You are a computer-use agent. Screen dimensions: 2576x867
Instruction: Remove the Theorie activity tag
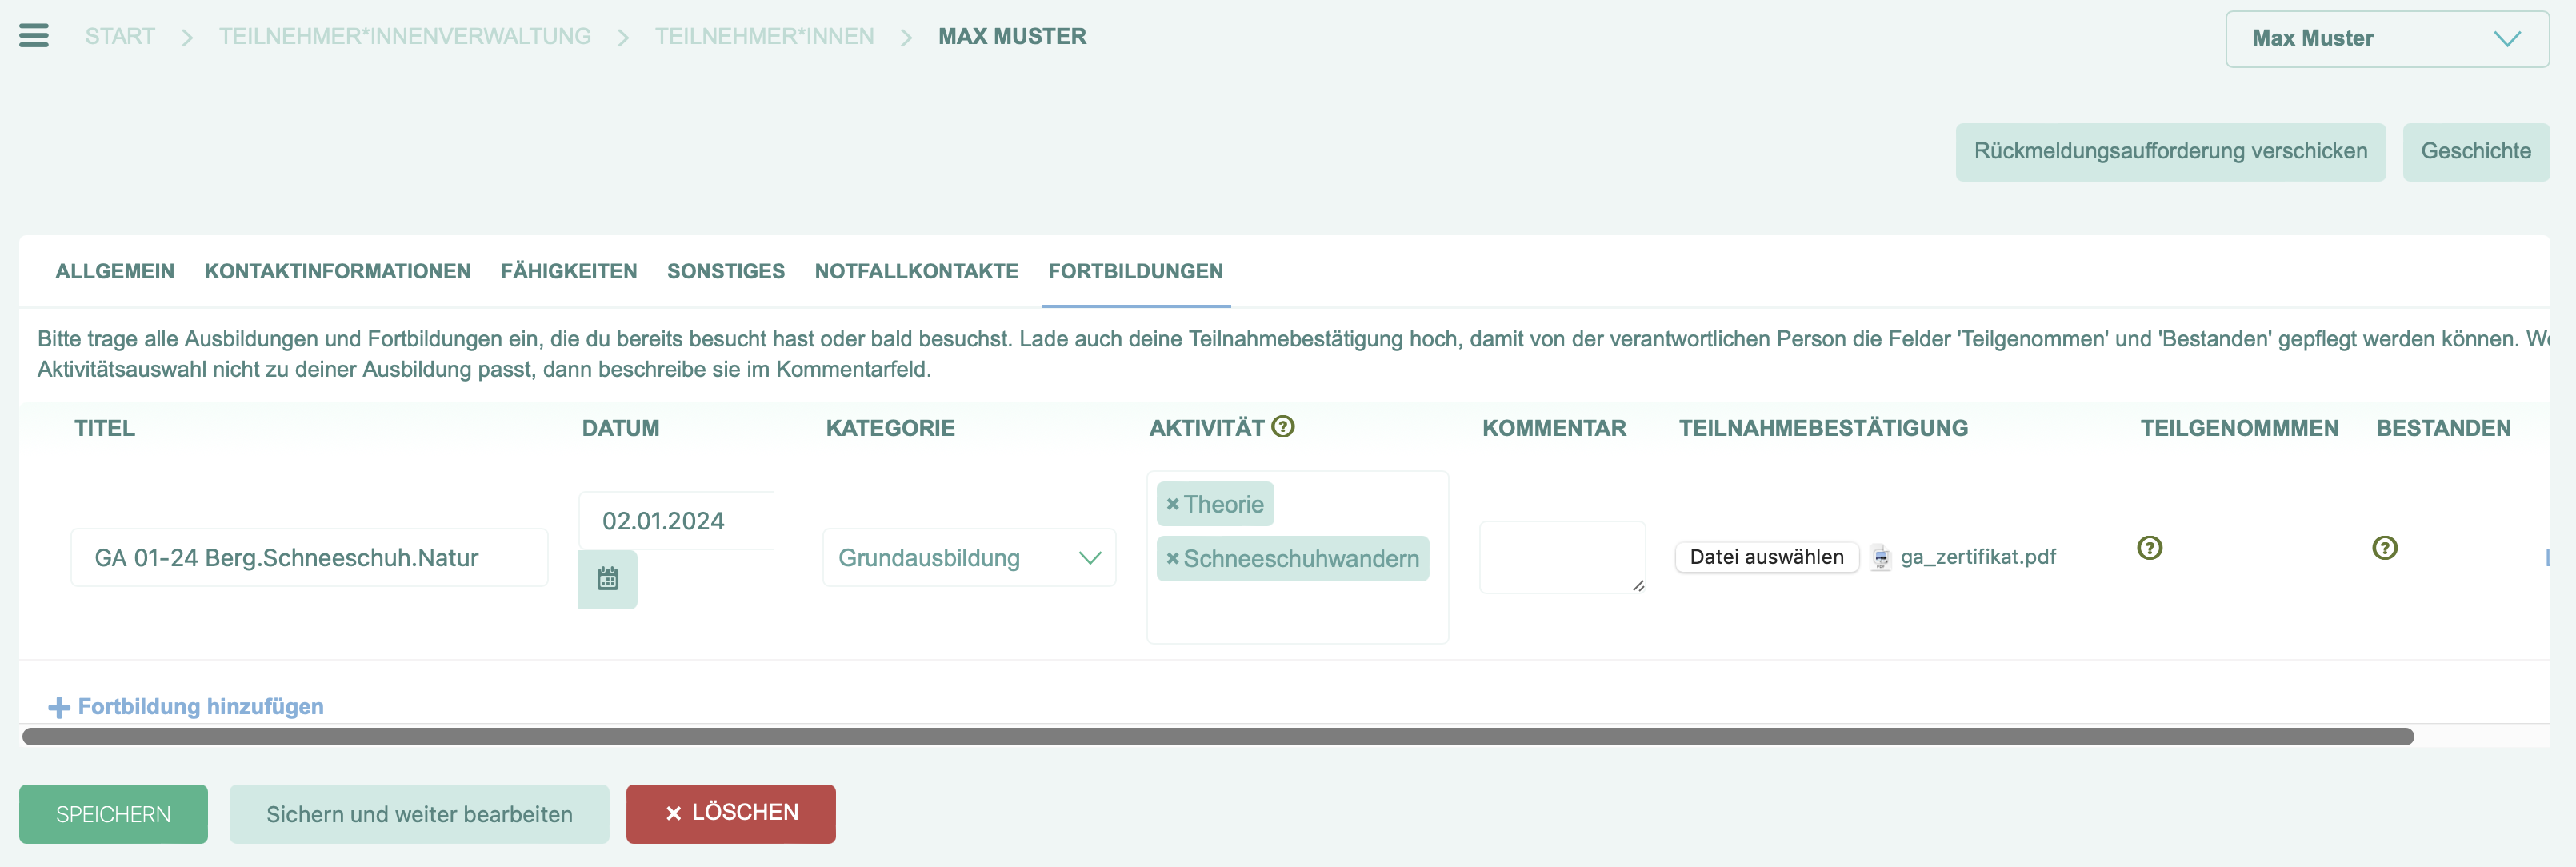tap(1172, 504)
